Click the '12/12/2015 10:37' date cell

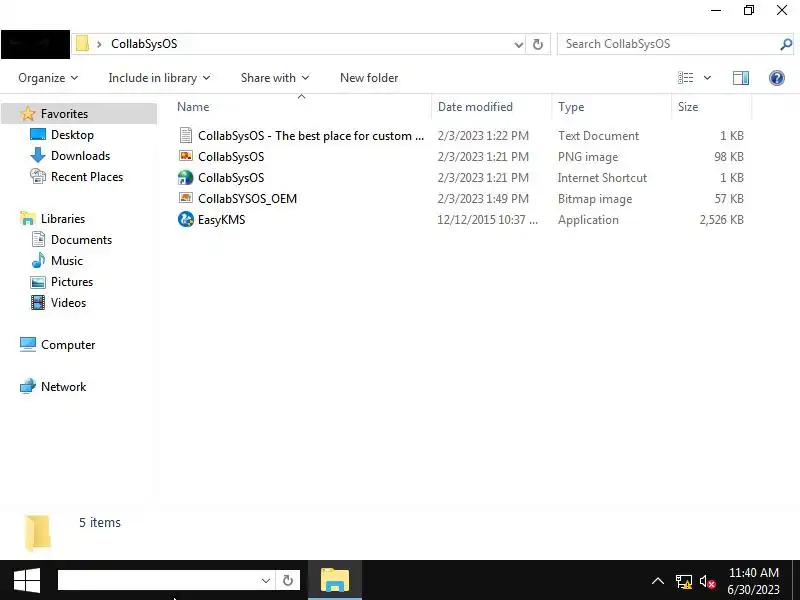pyautogui.click(x=487, y=220)
